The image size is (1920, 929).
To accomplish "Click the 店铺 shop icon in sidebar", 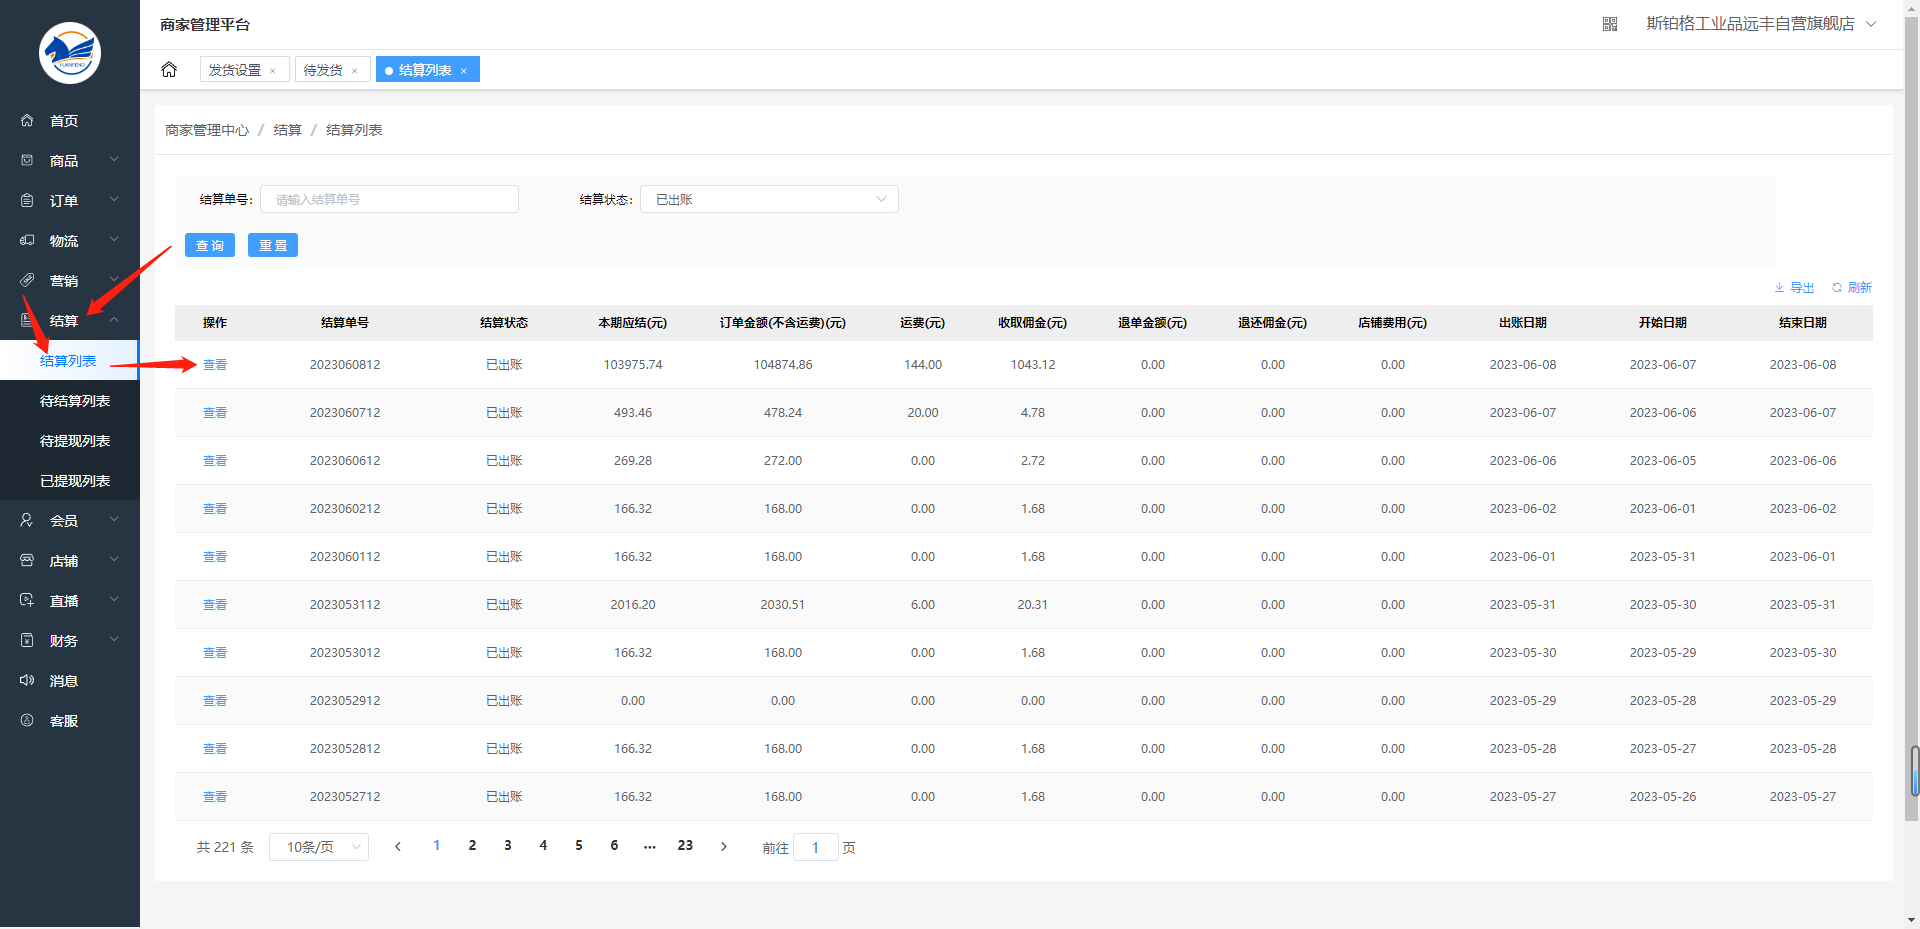I will 27,560.
